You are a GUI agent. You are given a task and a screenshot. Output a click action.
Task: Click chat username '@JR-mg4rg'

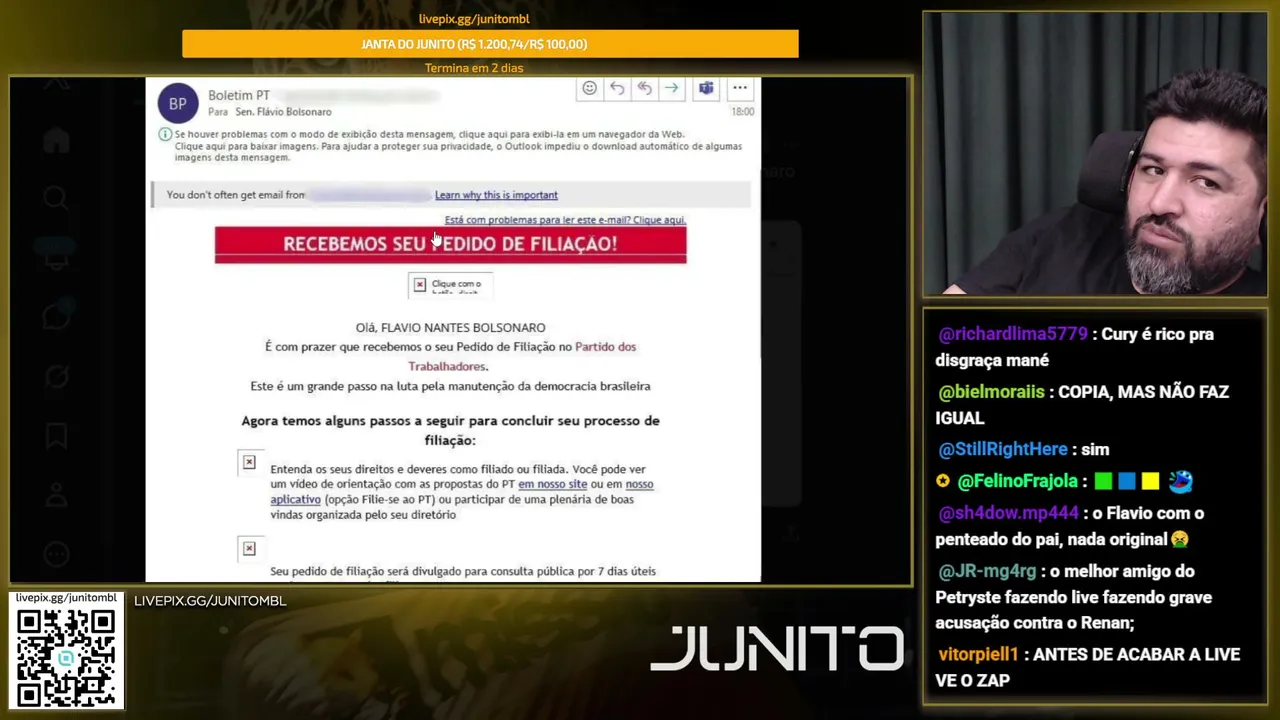tap(987, 571)
